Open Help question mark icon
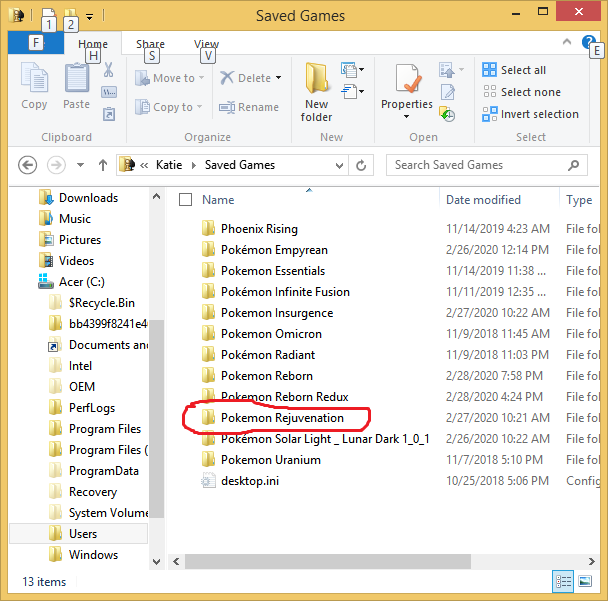Image resolution: width=608 pixels, height=601 pixels. tap(588, 42)
